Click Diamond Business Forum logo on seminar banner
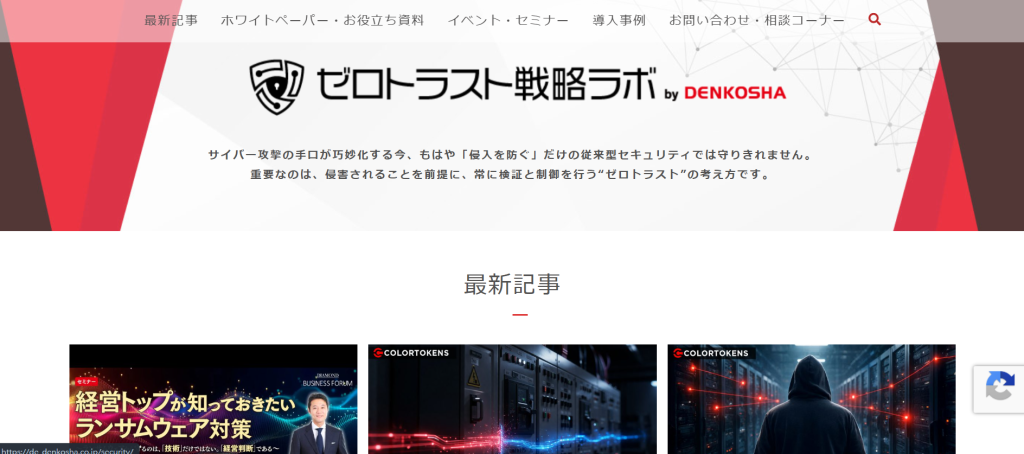Viewport: 1024px width, 454px height. (x=327, y=381)
